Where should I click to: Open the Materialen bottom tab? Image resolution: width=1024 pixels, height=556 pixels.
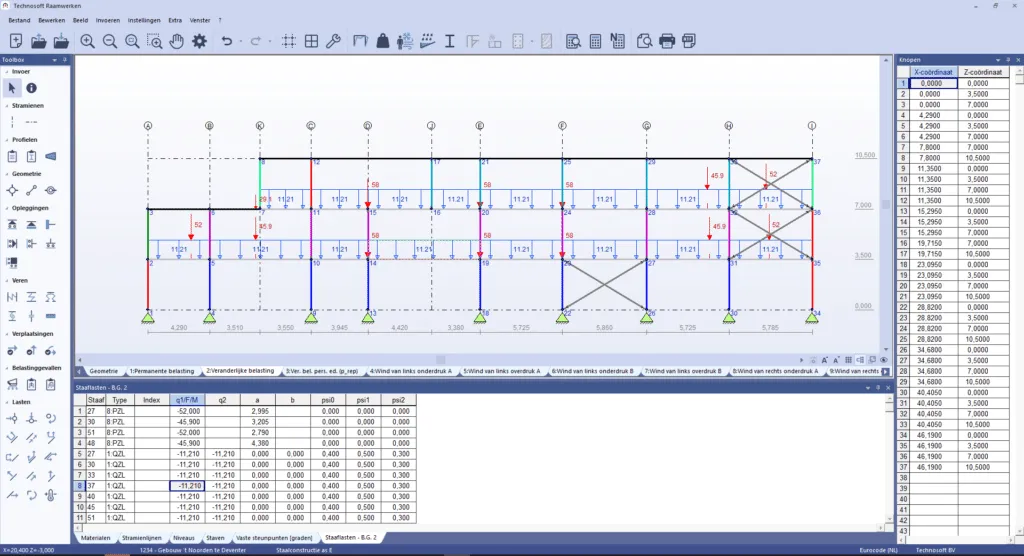tap(95, 538)
